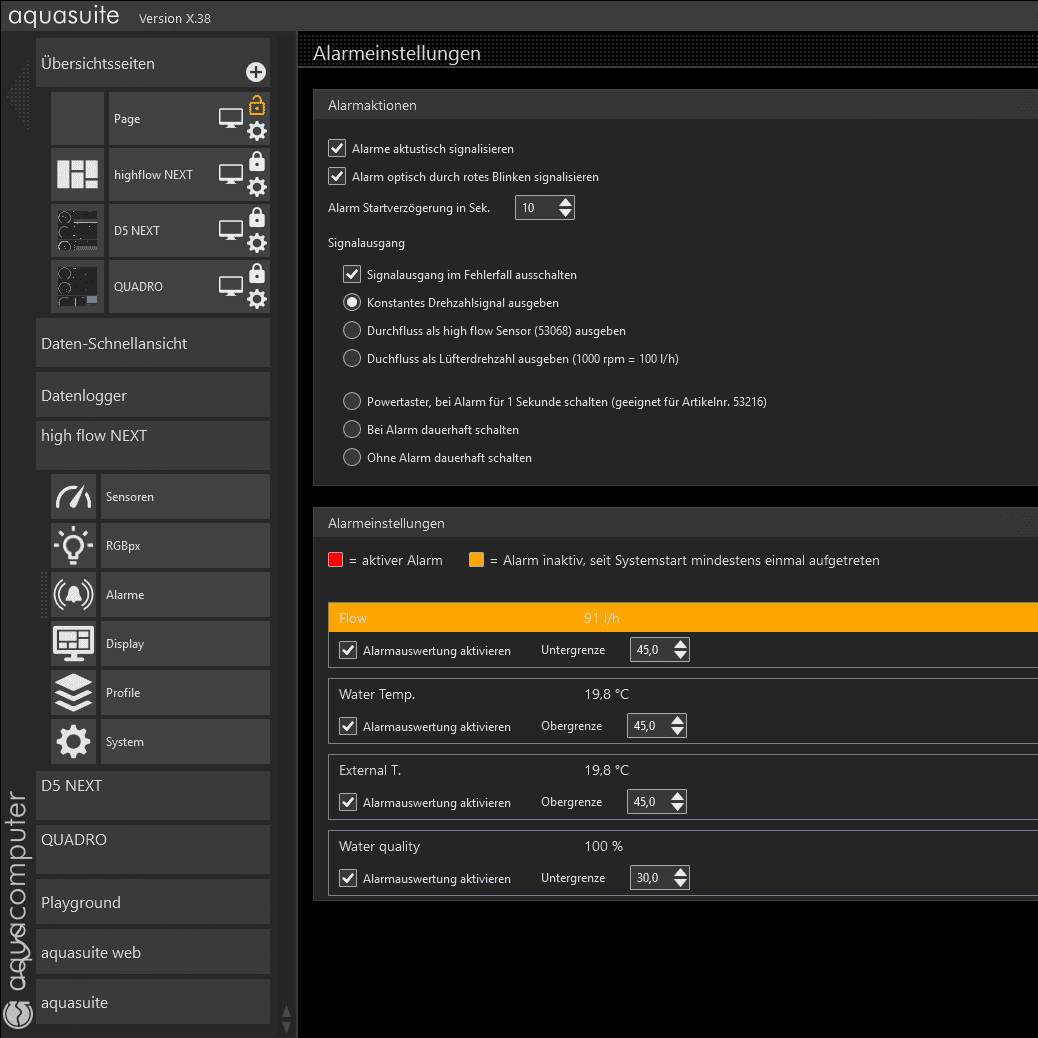Image resolution: width=1038 pixels, height=1038 pixels.
Task: Click the System gear icon
Action: coord(73,741)
